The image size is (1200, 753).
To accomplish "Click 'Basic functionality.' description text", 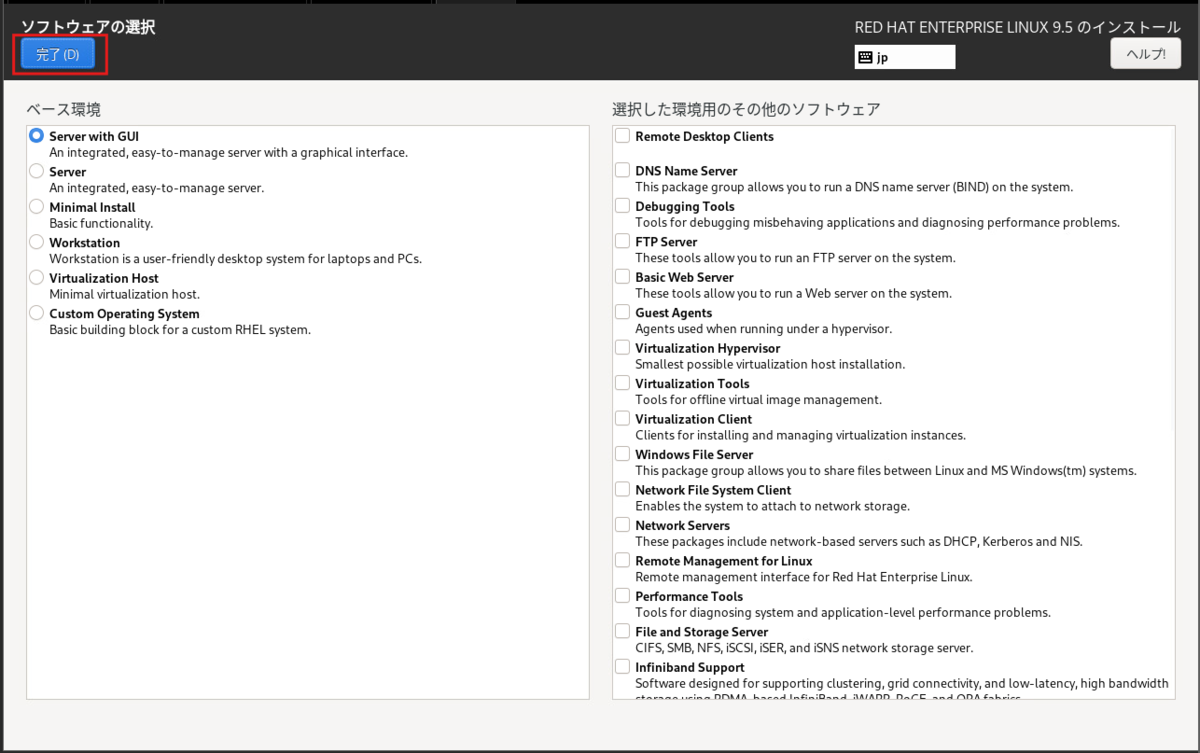I will 101,224.
